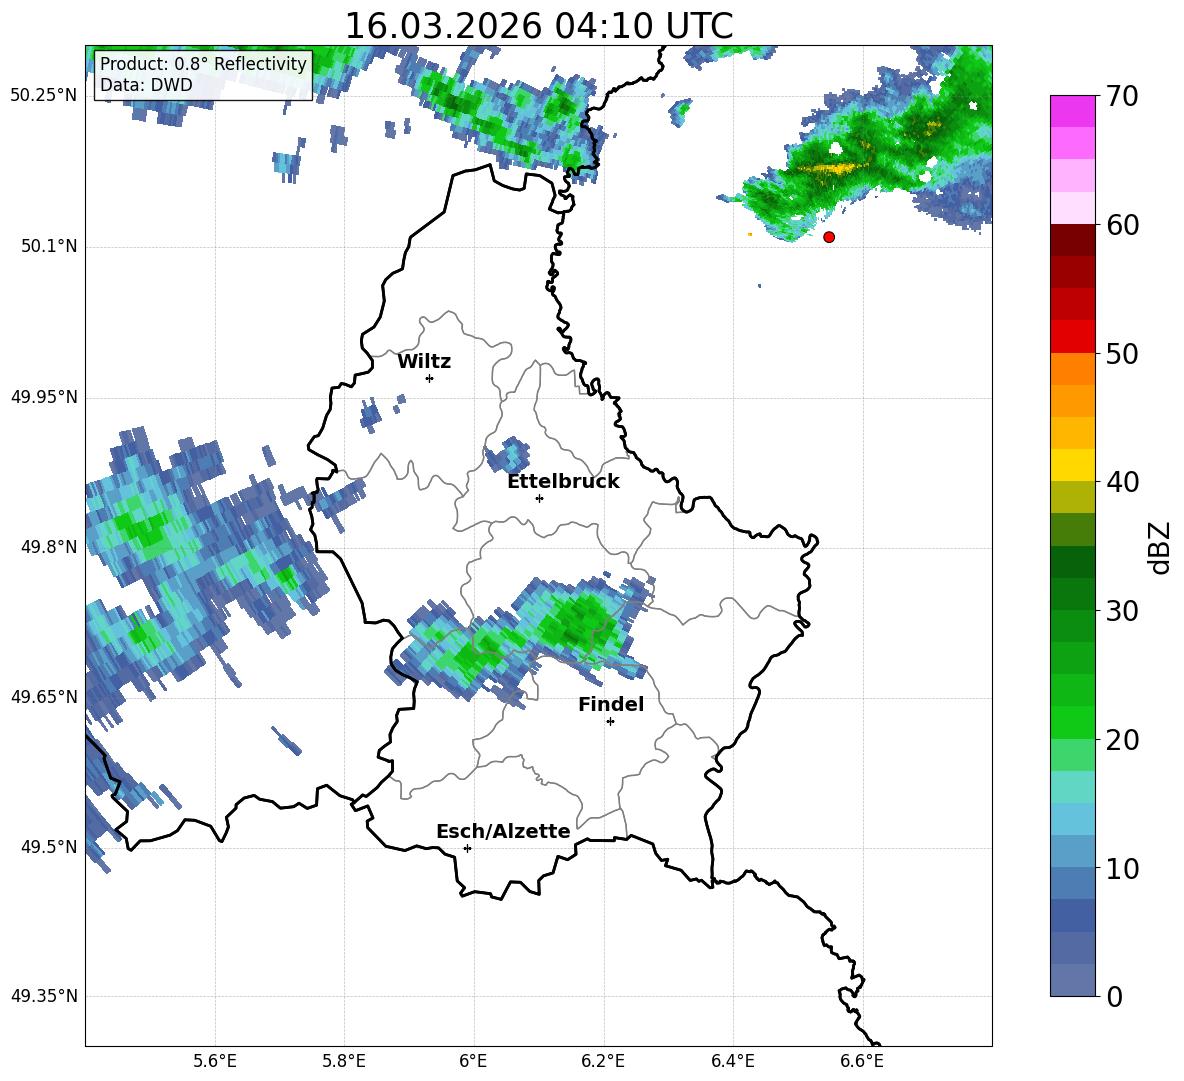Click the colorbar tick label 40

[1122, 482]
